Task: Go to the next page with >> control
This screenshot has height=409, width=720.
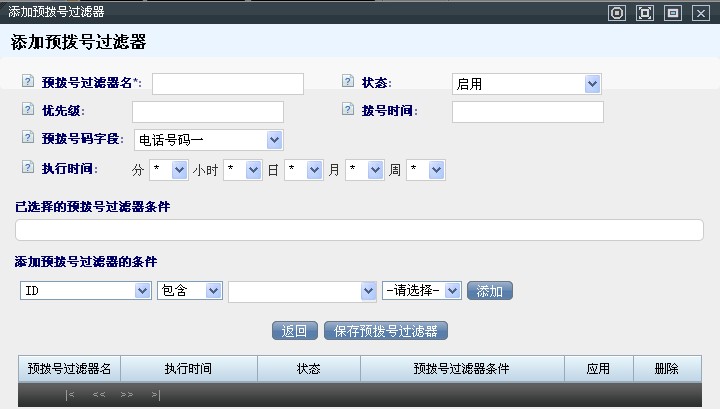Action: 127,395
